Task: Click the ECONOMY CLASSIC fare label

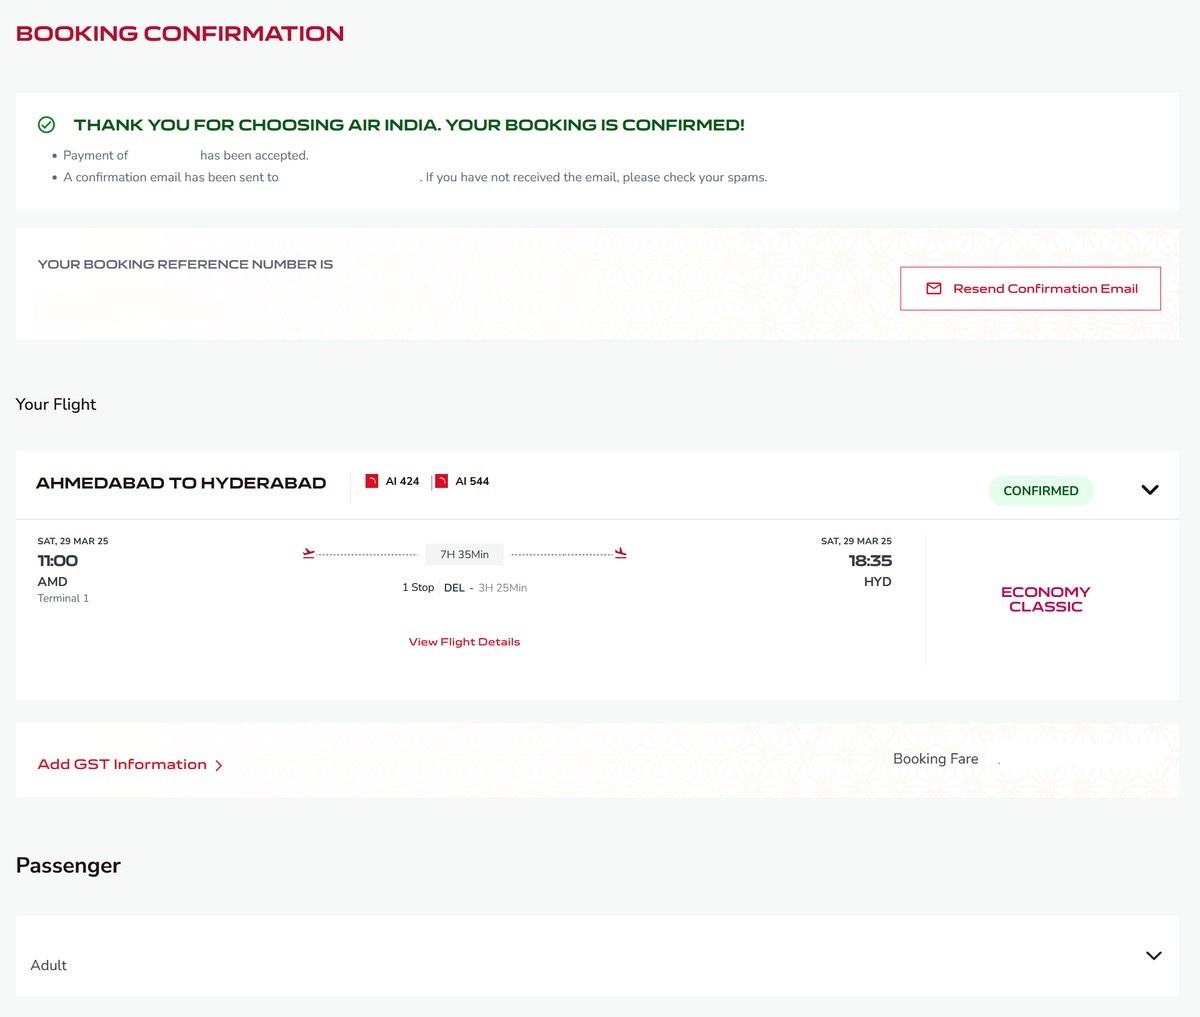Action: (x=1046, y=599)
